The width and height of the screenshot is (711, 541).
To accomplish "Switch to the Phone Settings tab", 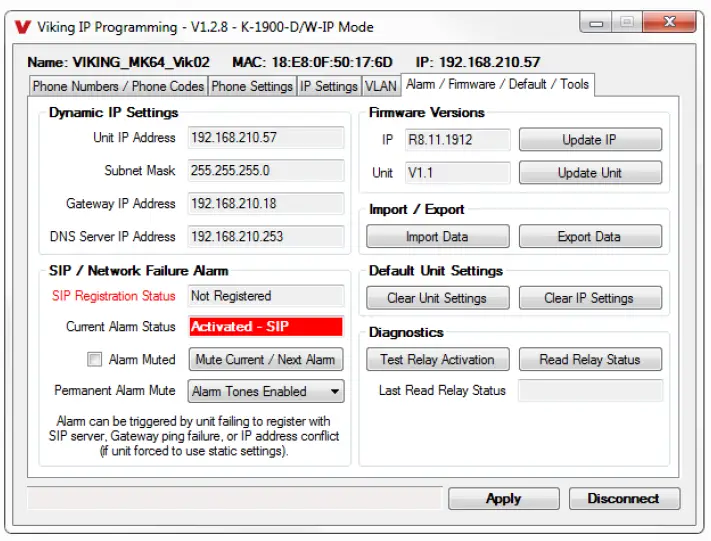I will point(252,86).
